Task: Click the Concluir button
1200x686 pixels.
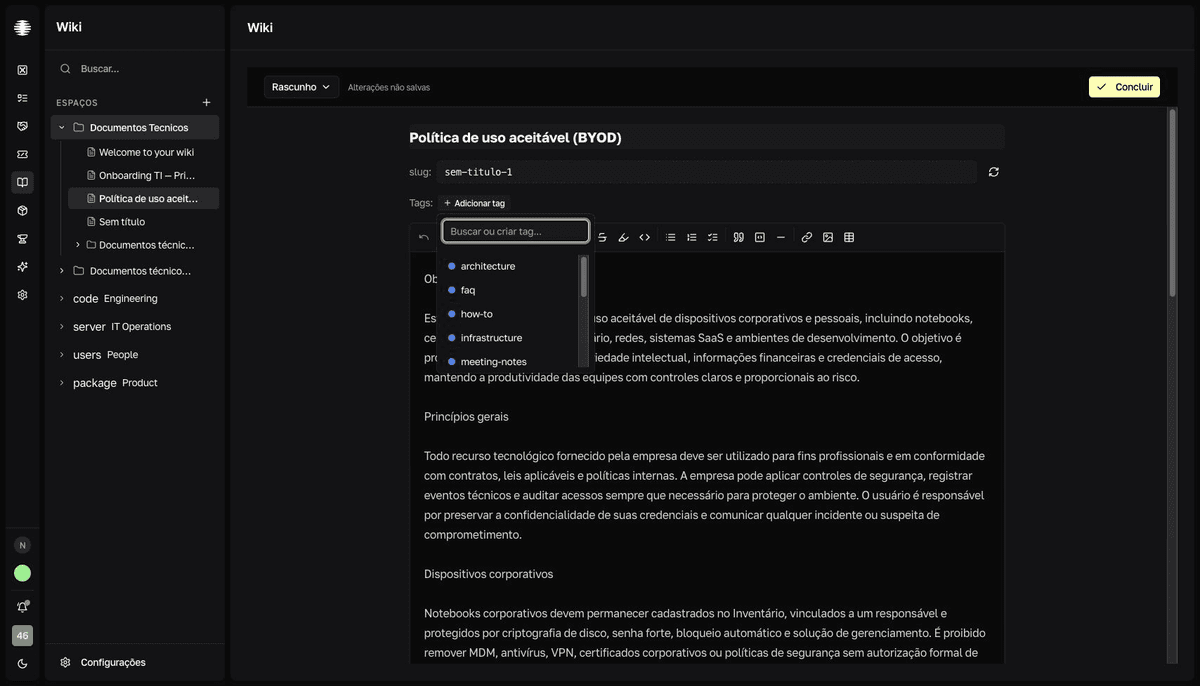Action: [x=1124, y=87]
